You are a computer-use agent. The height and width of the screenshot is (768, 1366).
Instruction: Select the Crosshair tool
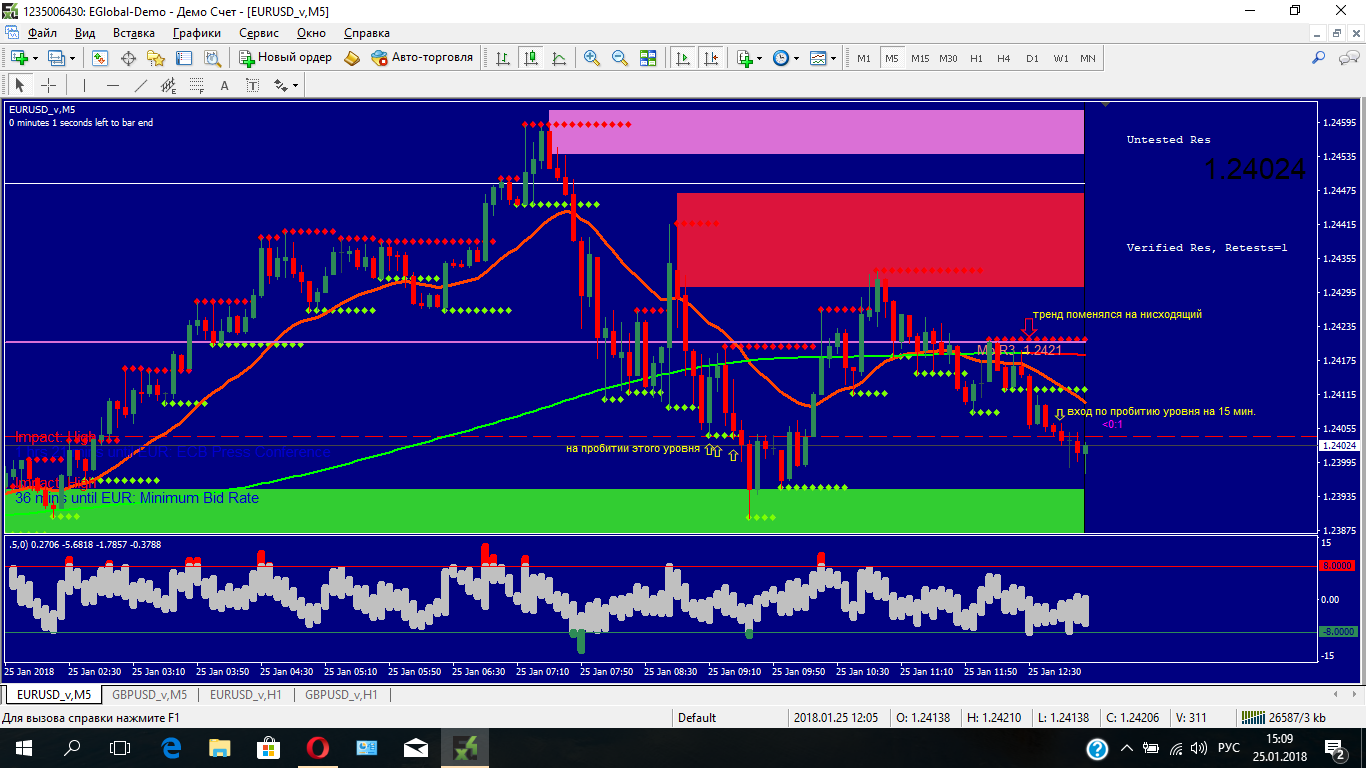click(x=48, y=86)
